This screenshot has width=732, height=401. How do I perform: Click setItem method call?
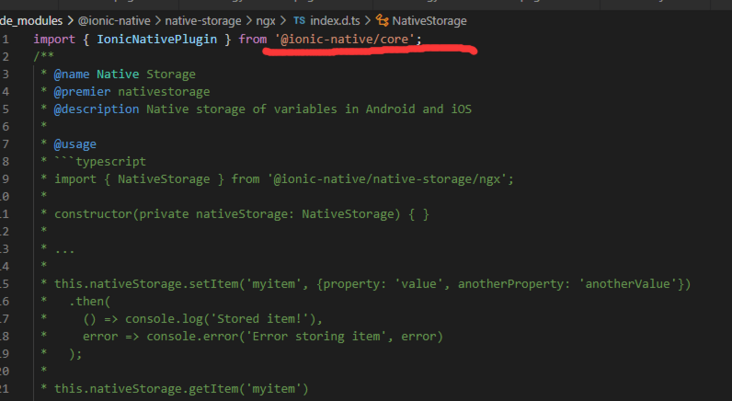tap(213, 284)
